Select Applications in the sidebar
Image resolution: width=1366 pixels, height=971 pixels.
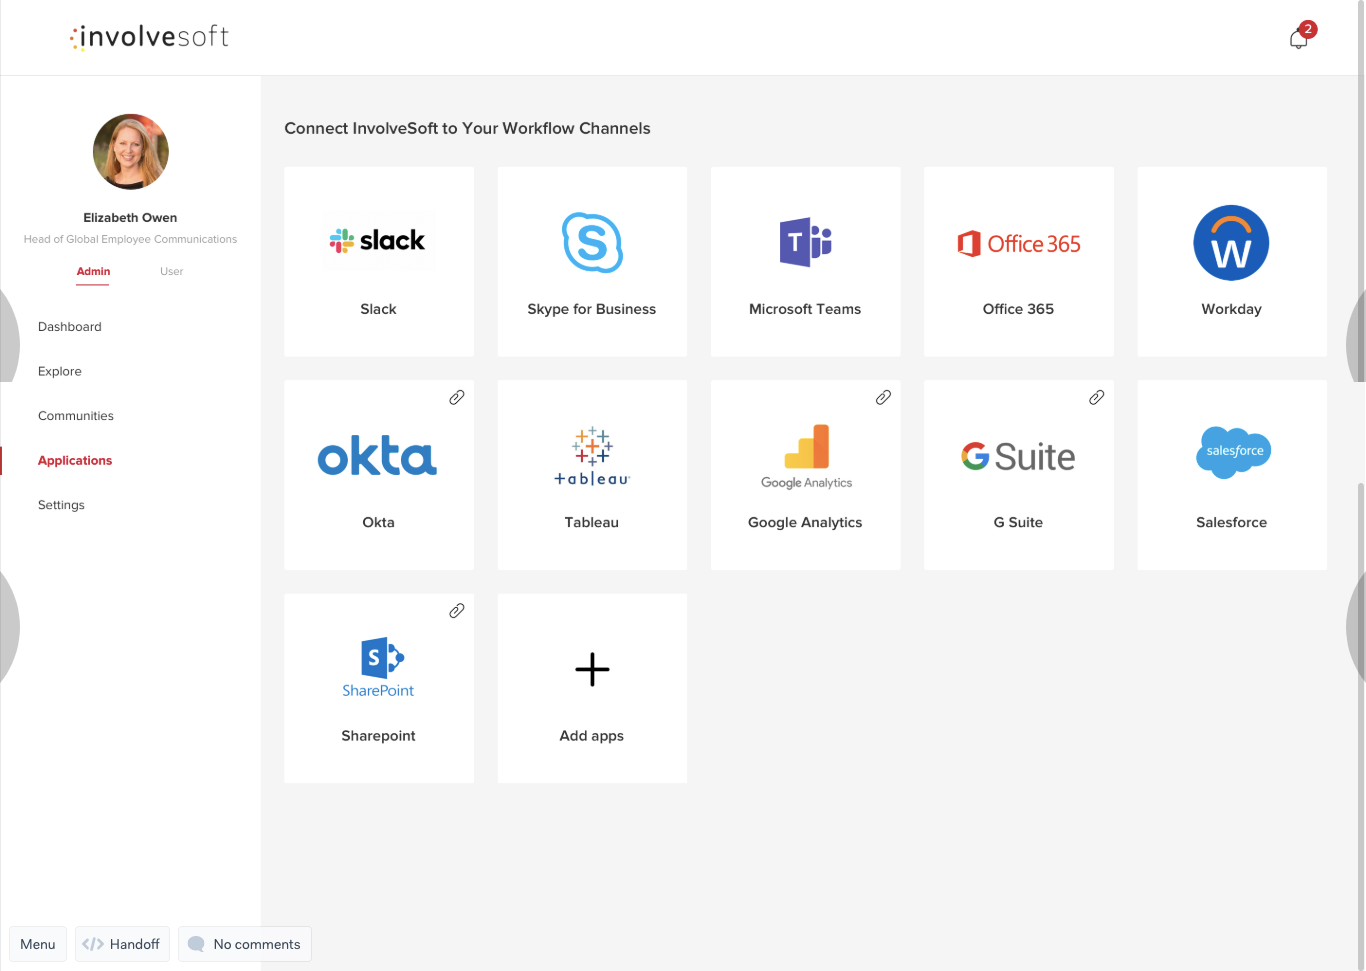pyautogui.click(x=75, y=461)
